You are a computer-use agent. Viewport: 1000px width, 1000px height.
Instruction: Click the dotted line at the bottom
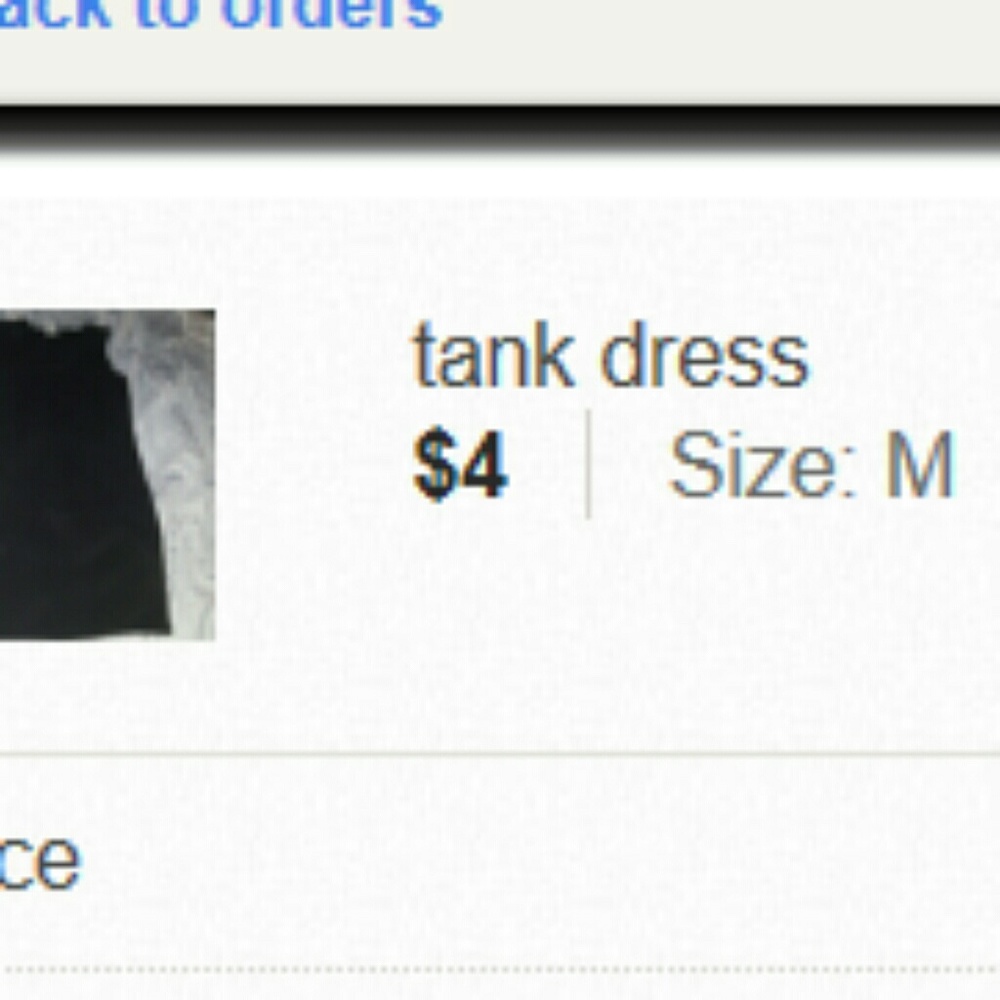coord(500,970)
